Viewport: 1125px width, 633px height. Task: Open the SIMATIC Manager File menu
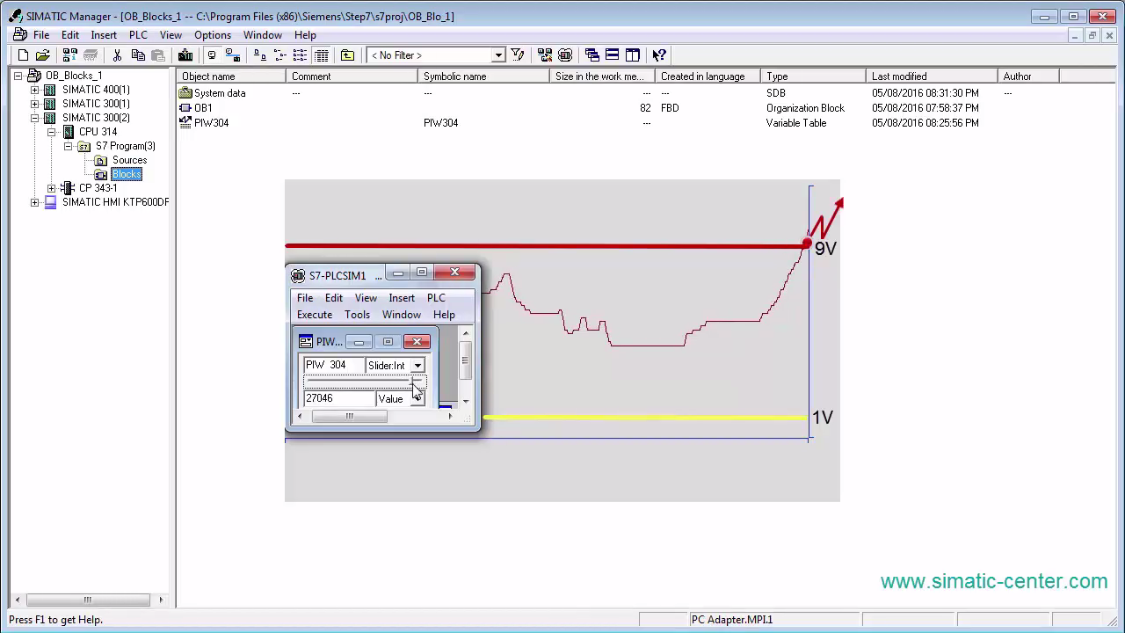point(41,35)
